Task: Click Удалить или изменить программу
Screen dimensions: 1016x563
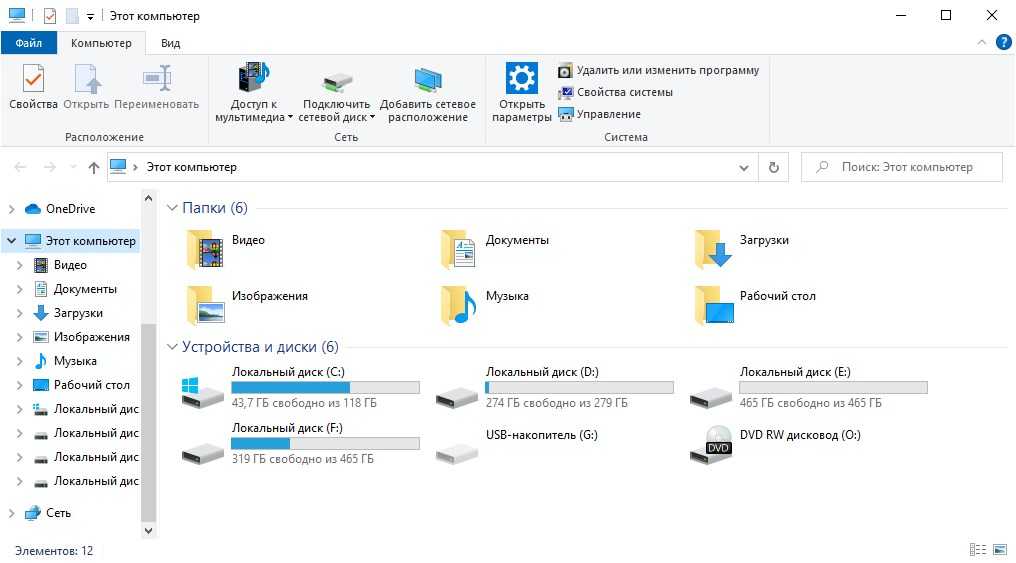Action: pos(658,70)
